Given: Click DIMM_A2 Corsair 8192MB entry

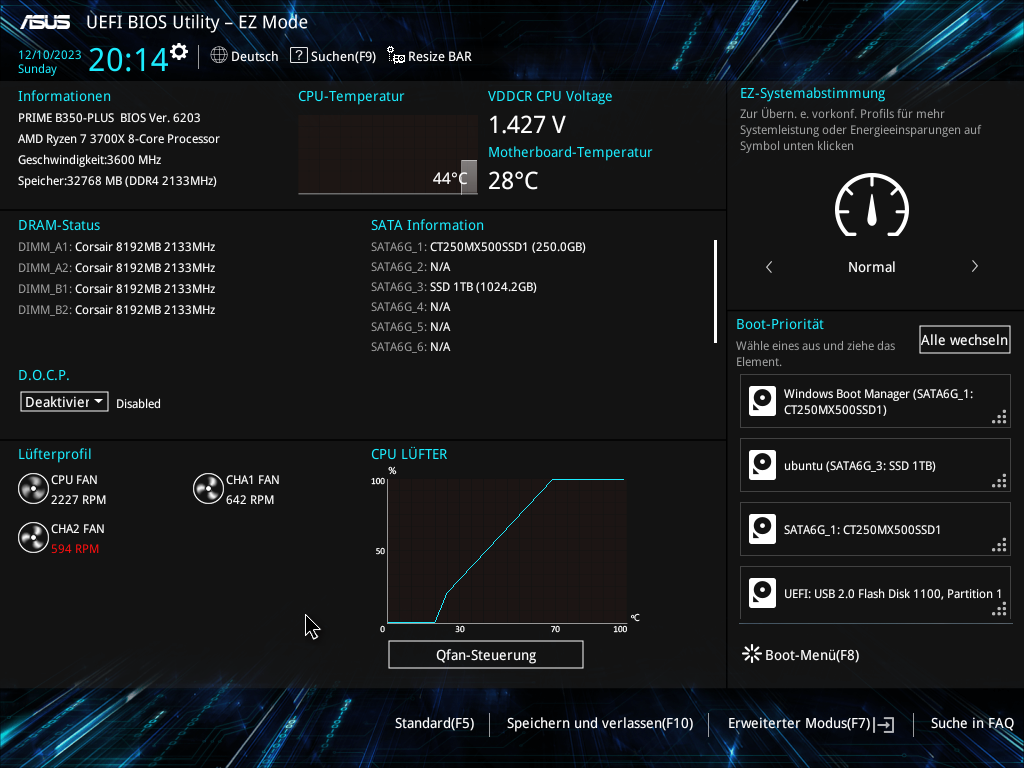Looking at the screenshot, I should pos(116,268).
